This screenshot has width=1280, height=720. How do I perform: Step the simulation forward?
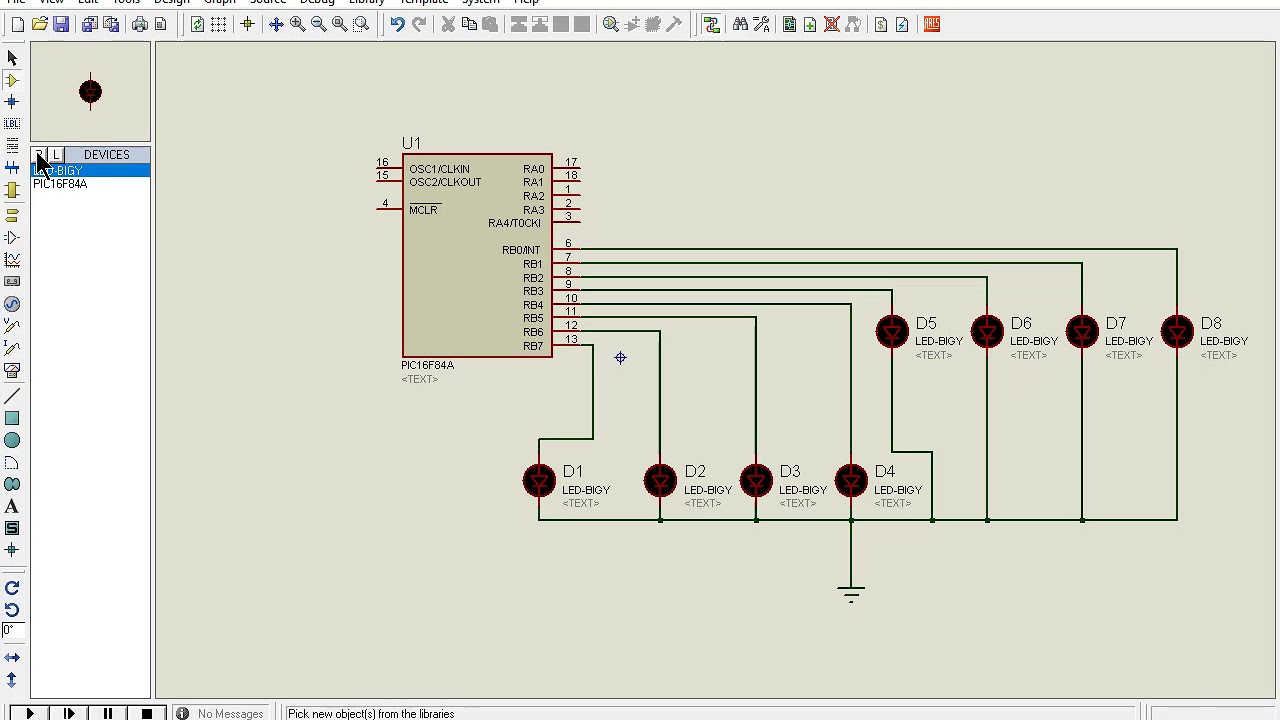tap(68, 713)
